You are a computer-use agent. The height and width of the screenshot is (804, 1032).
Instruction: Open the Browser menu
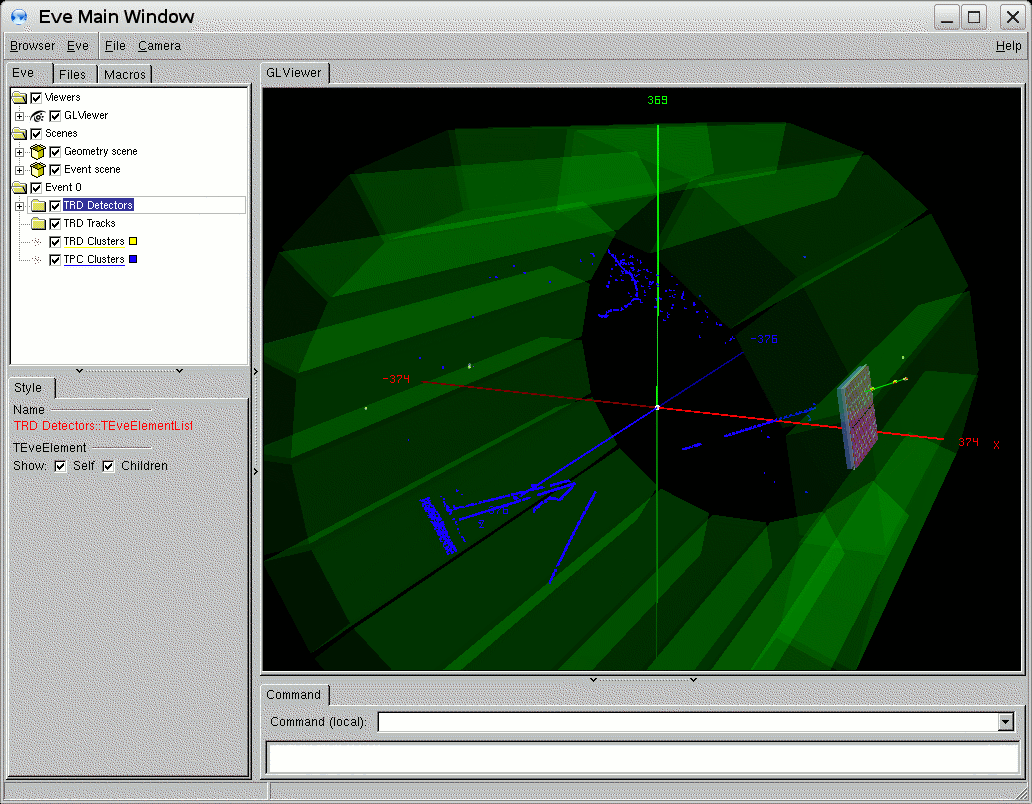[32, 45]
